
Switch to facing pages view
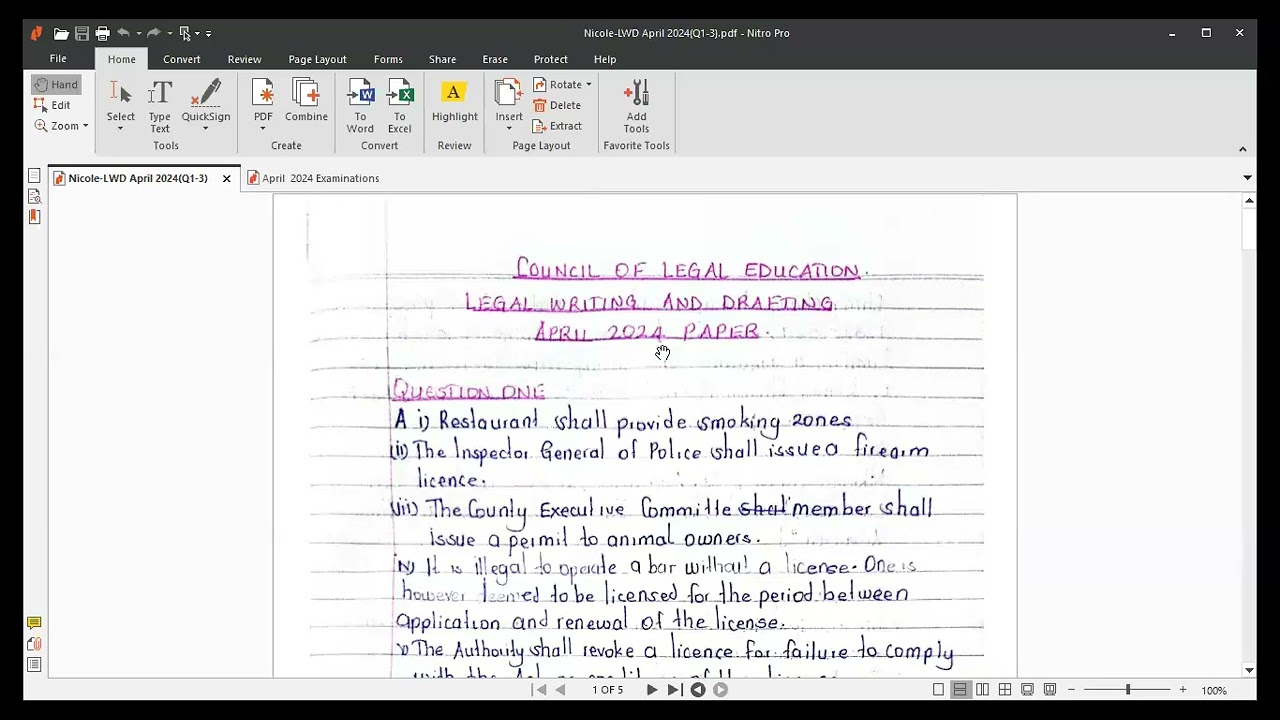point(983,690)
